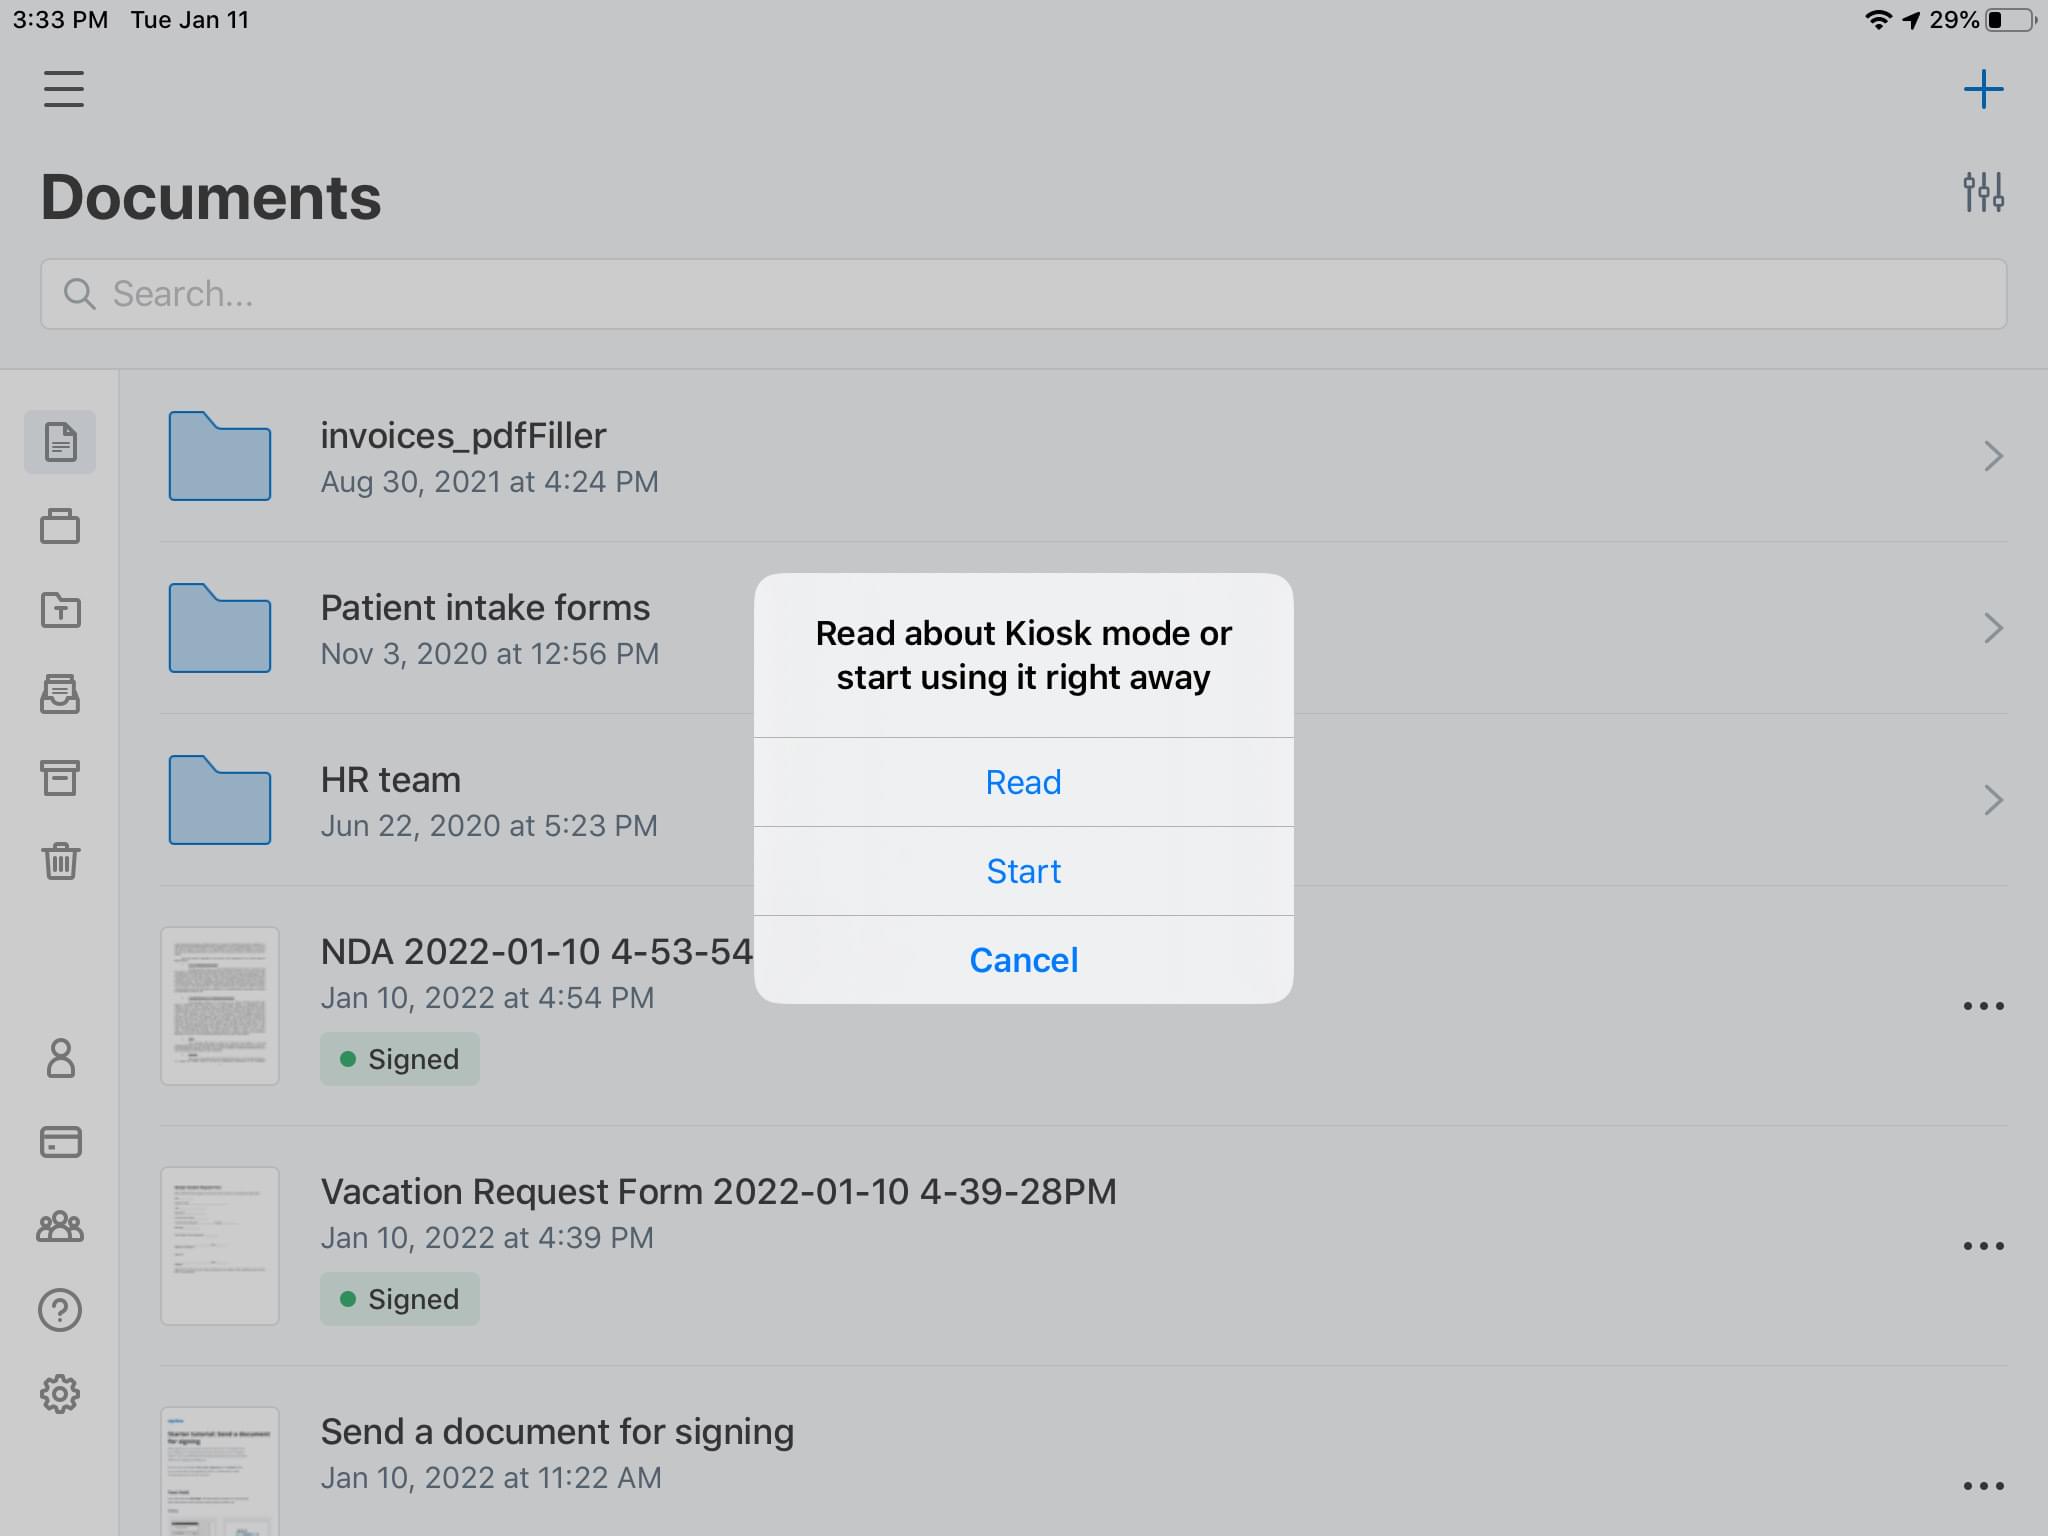This screenshot has width=2048, height=1536.
Task: Open the Profile person sidebar icon
Action: (x=60, y=1058)
